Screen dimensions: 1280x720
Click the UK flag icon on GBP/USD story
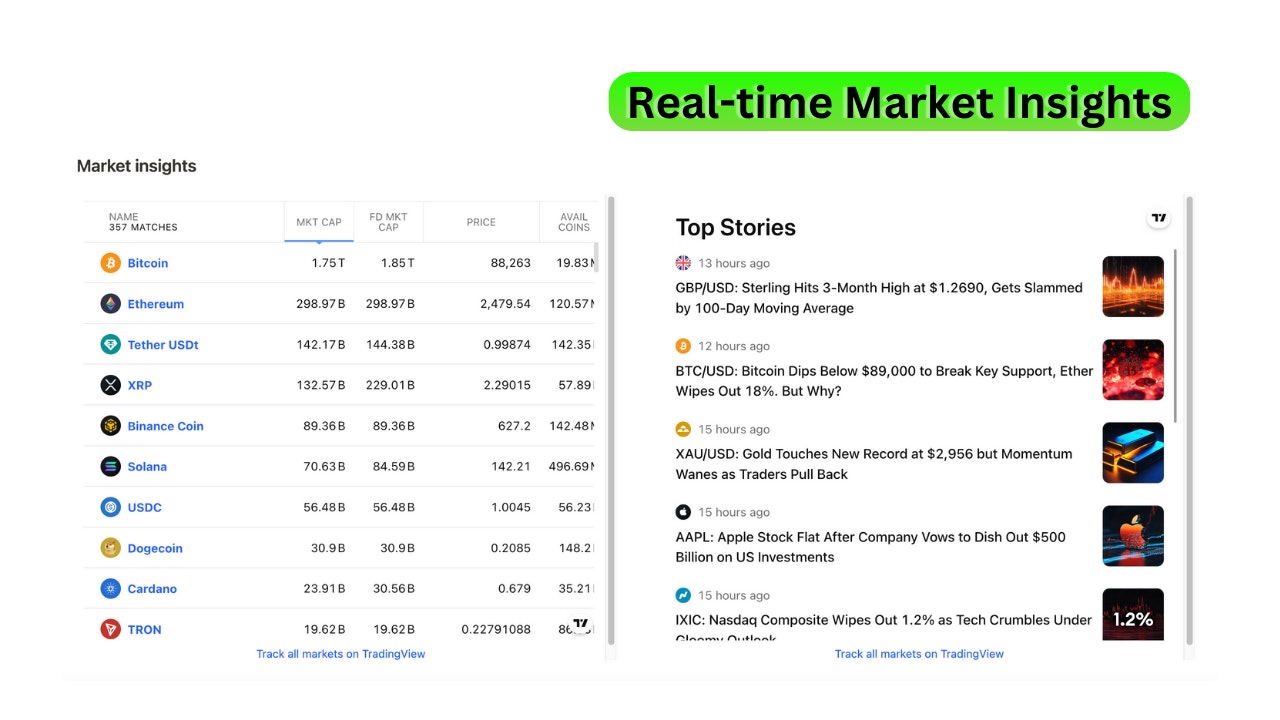[683, 263]
